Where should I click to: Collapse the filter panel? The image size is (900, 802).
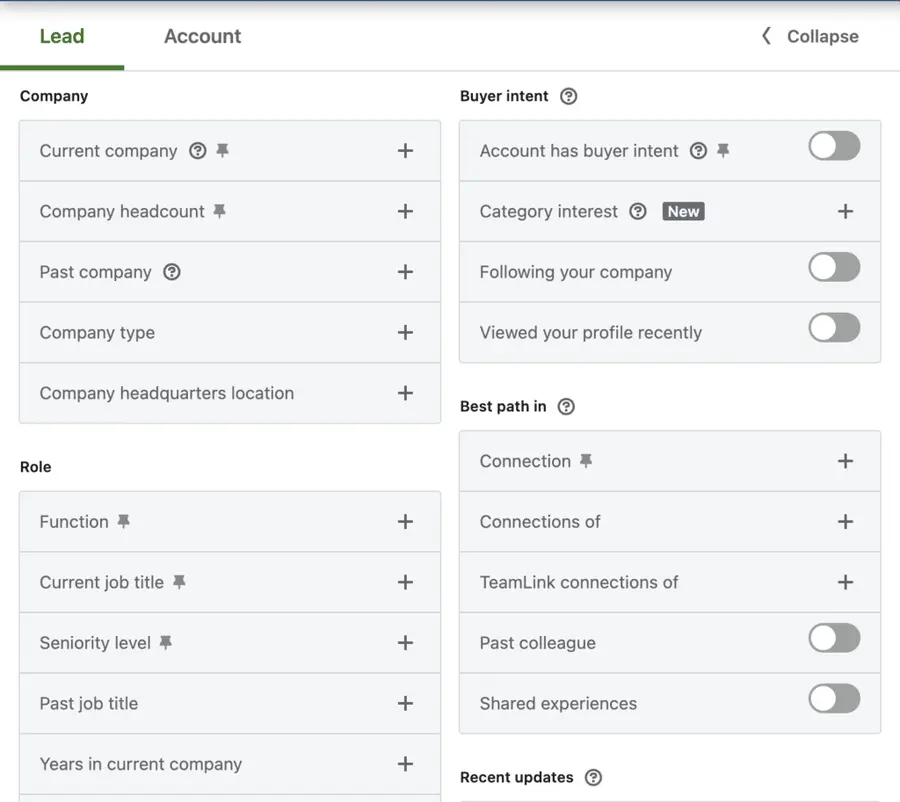click(808, 36)
